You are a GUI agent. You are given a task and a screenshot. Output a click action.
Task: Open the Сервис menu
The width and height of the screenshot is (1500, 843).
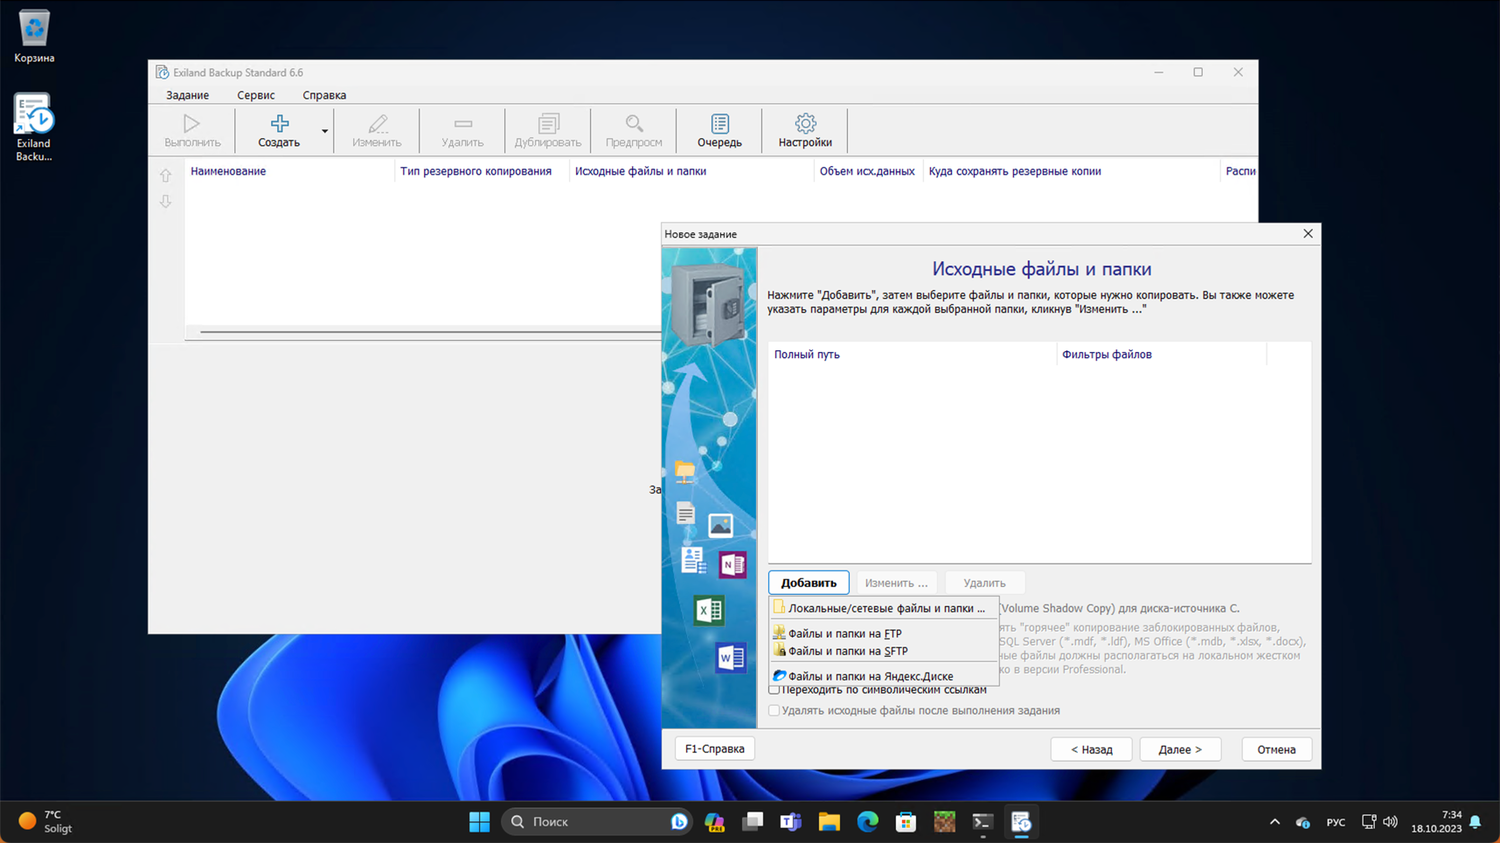click(x=255, y=95)
